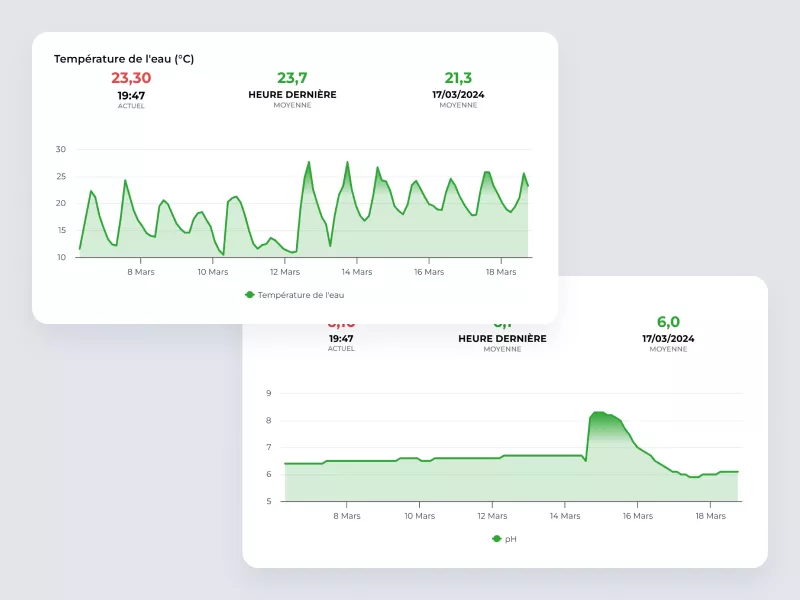Click 8 Mars tick on temperature chart
Image resolution: width=800 pixels, height=600 pixels.
(x=141, y=272)
